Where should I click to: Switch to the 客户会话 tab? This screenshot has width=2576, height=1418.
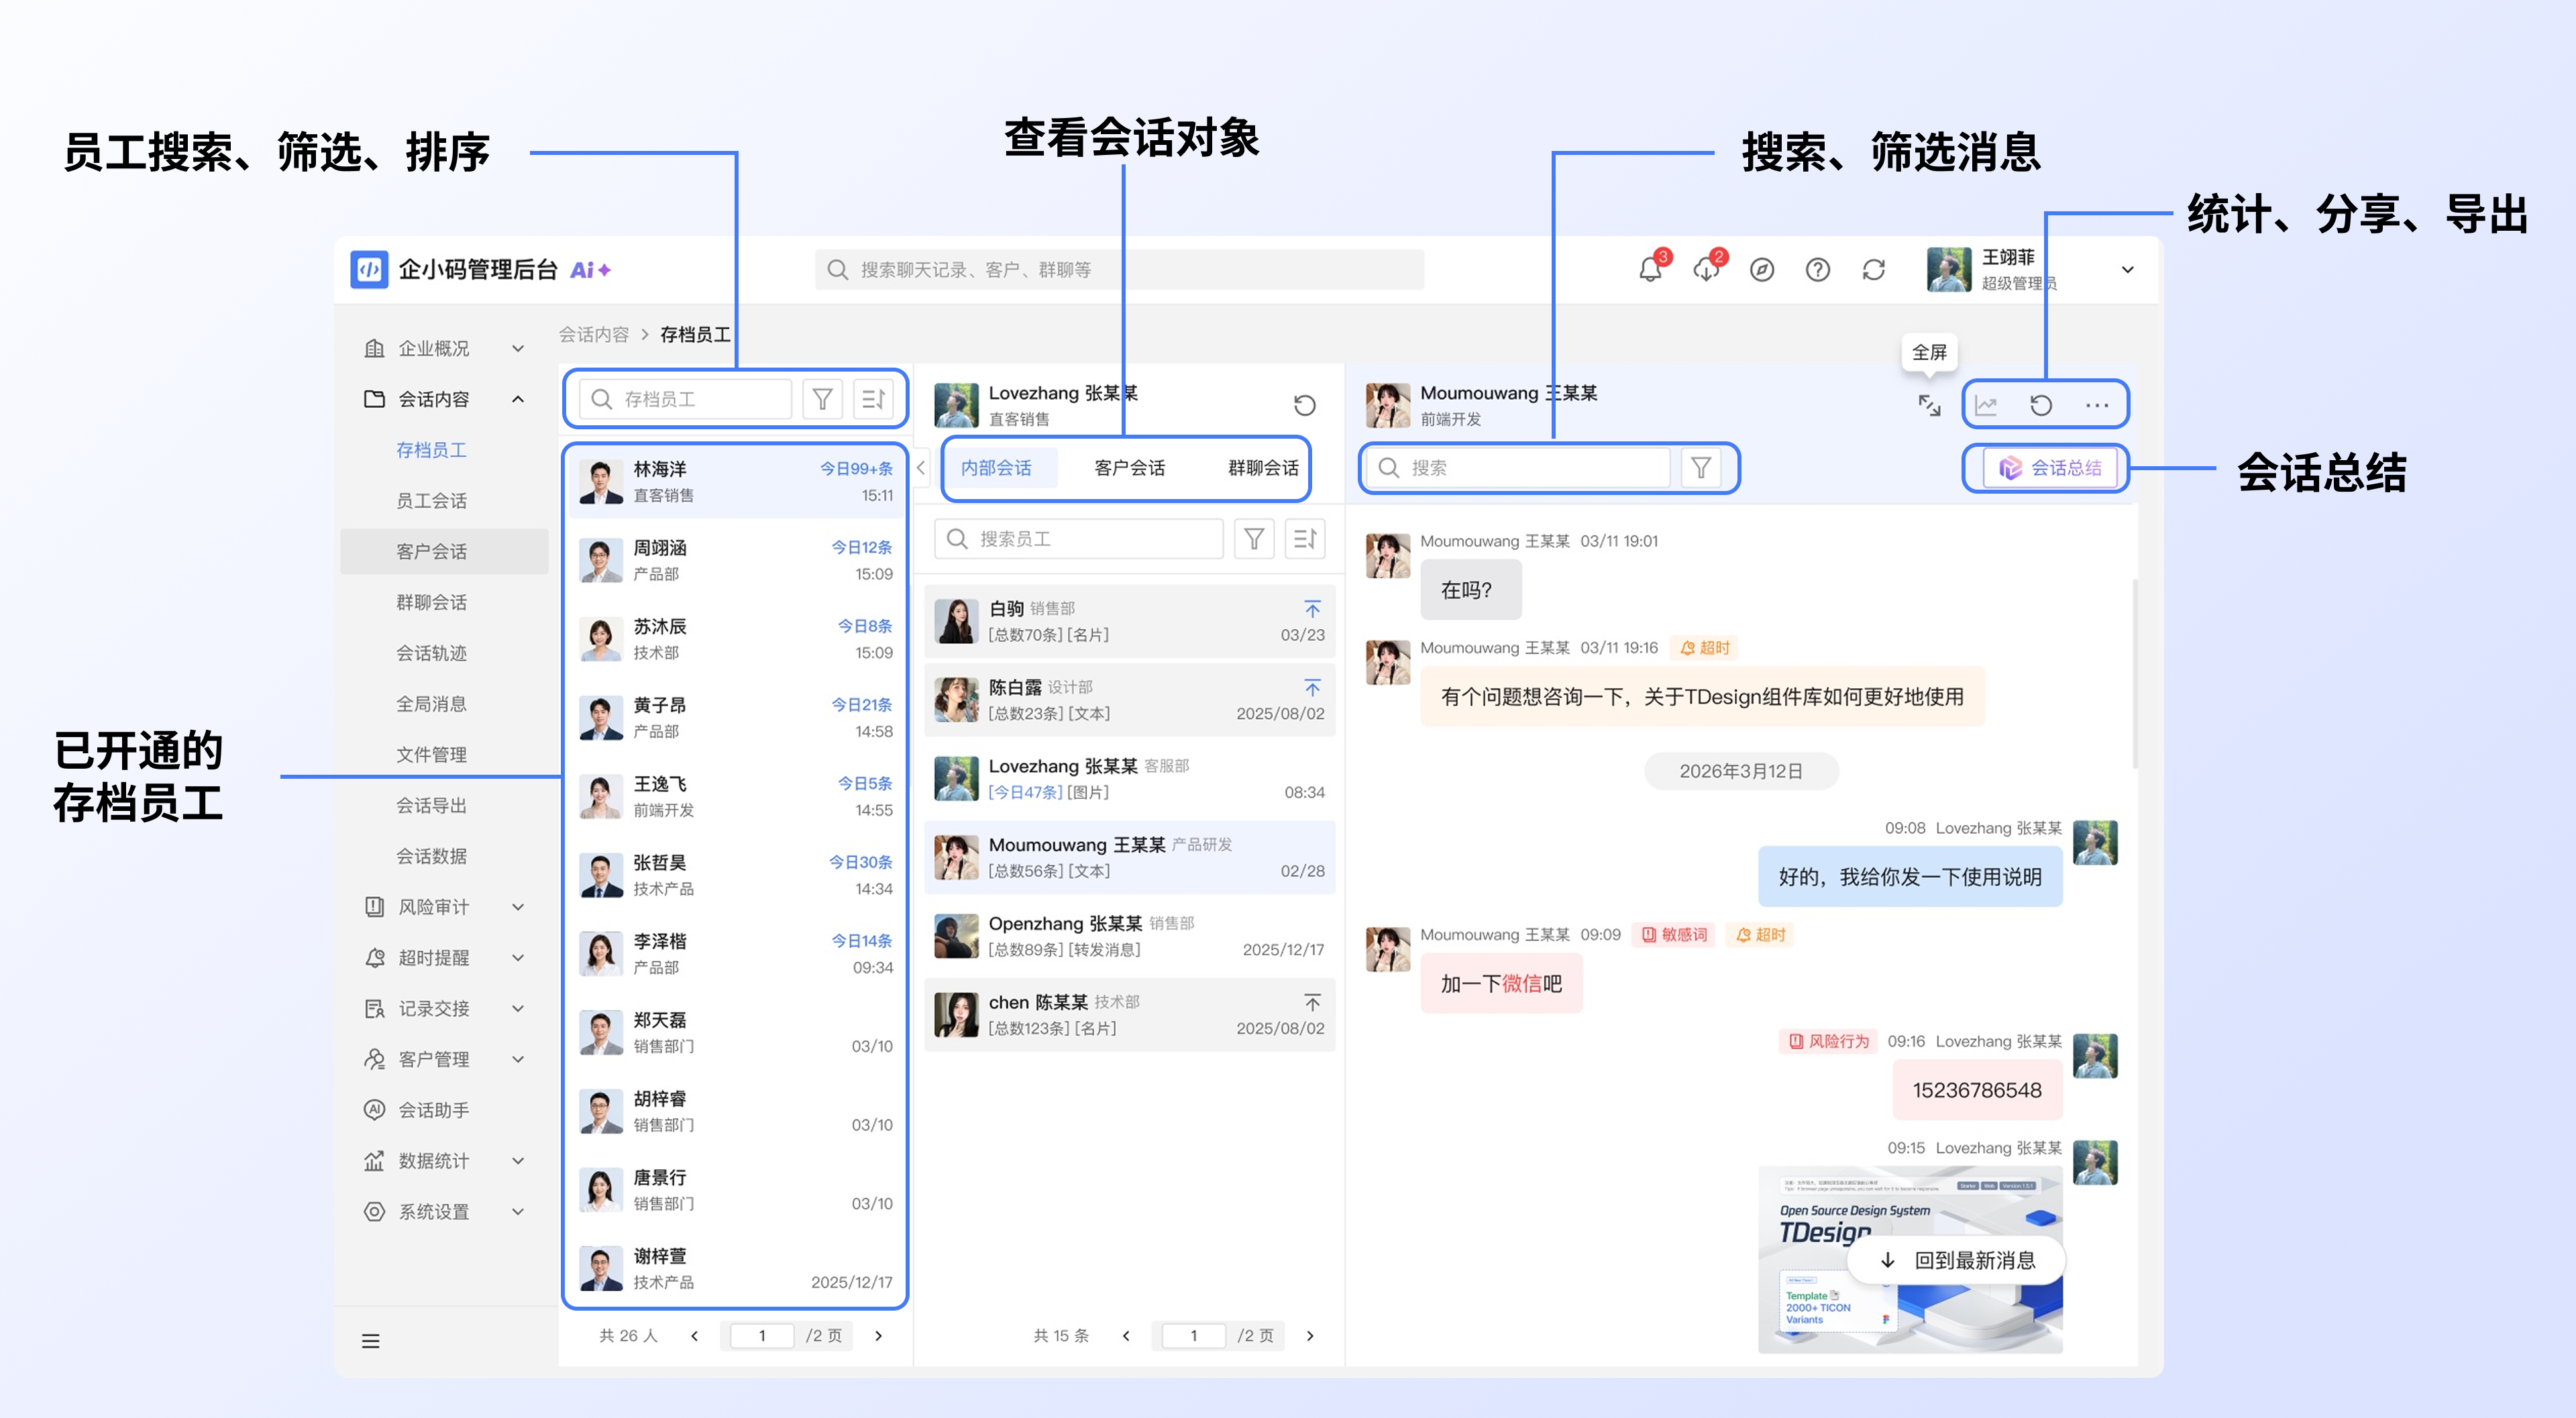tap(1129, 468)
